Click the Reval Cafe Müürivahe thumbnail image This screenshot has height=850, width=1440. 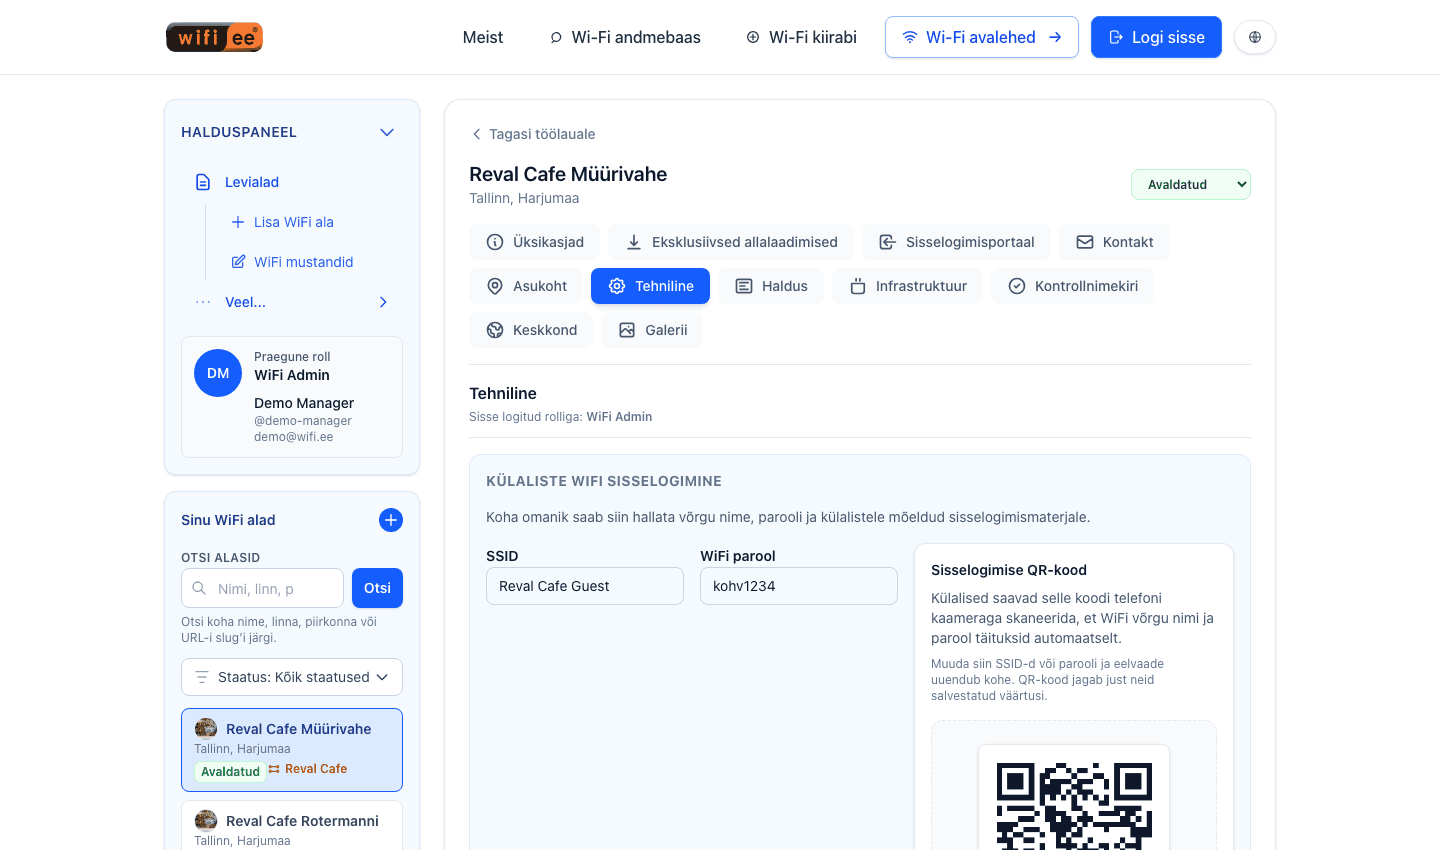point(206,728)
